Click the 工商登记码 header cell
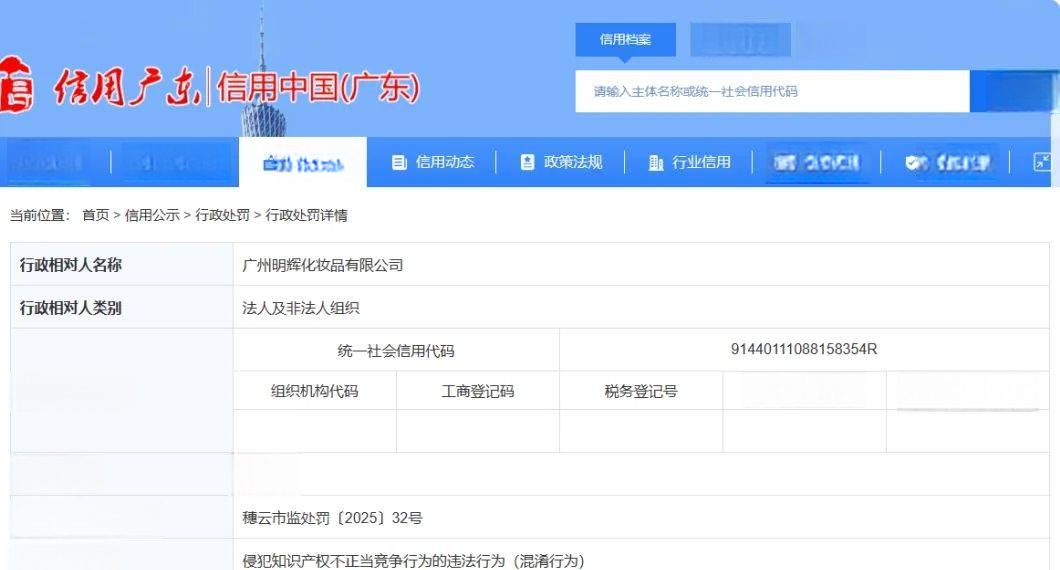Screen dimensions: 1060x570 pyautogui.click(x=478, y=391)
